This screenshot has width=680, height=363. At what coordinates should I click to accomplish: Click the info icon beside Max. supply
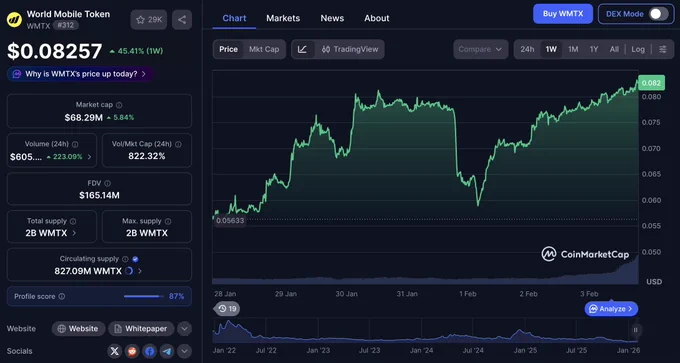(x=168, y=221)
